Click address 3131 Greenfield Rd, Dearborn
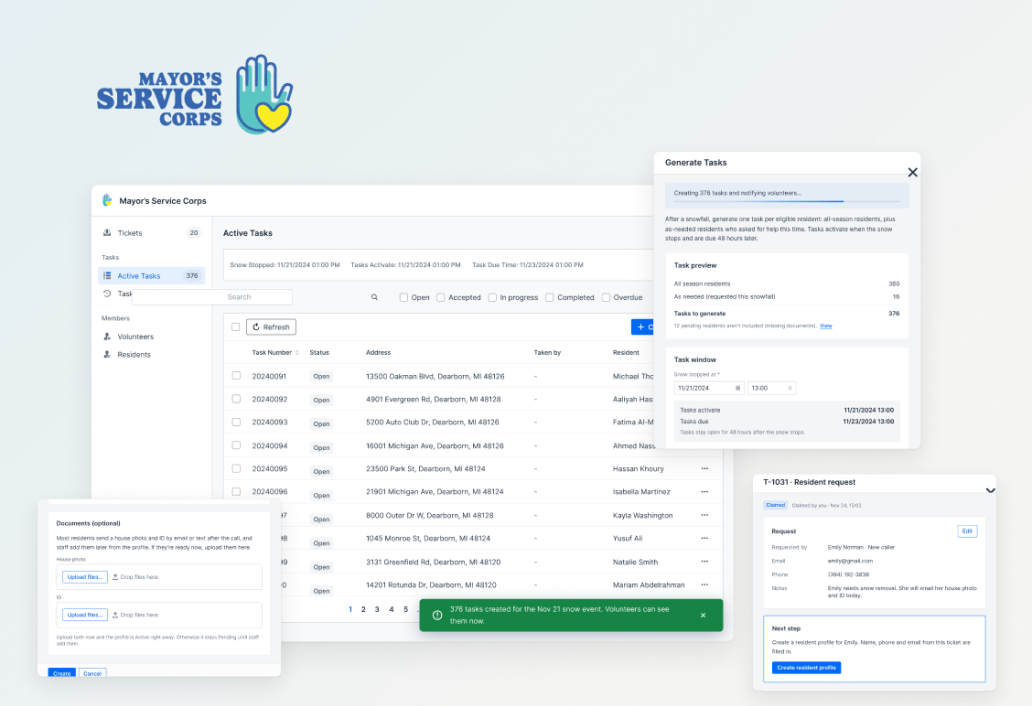 (433, 563)
